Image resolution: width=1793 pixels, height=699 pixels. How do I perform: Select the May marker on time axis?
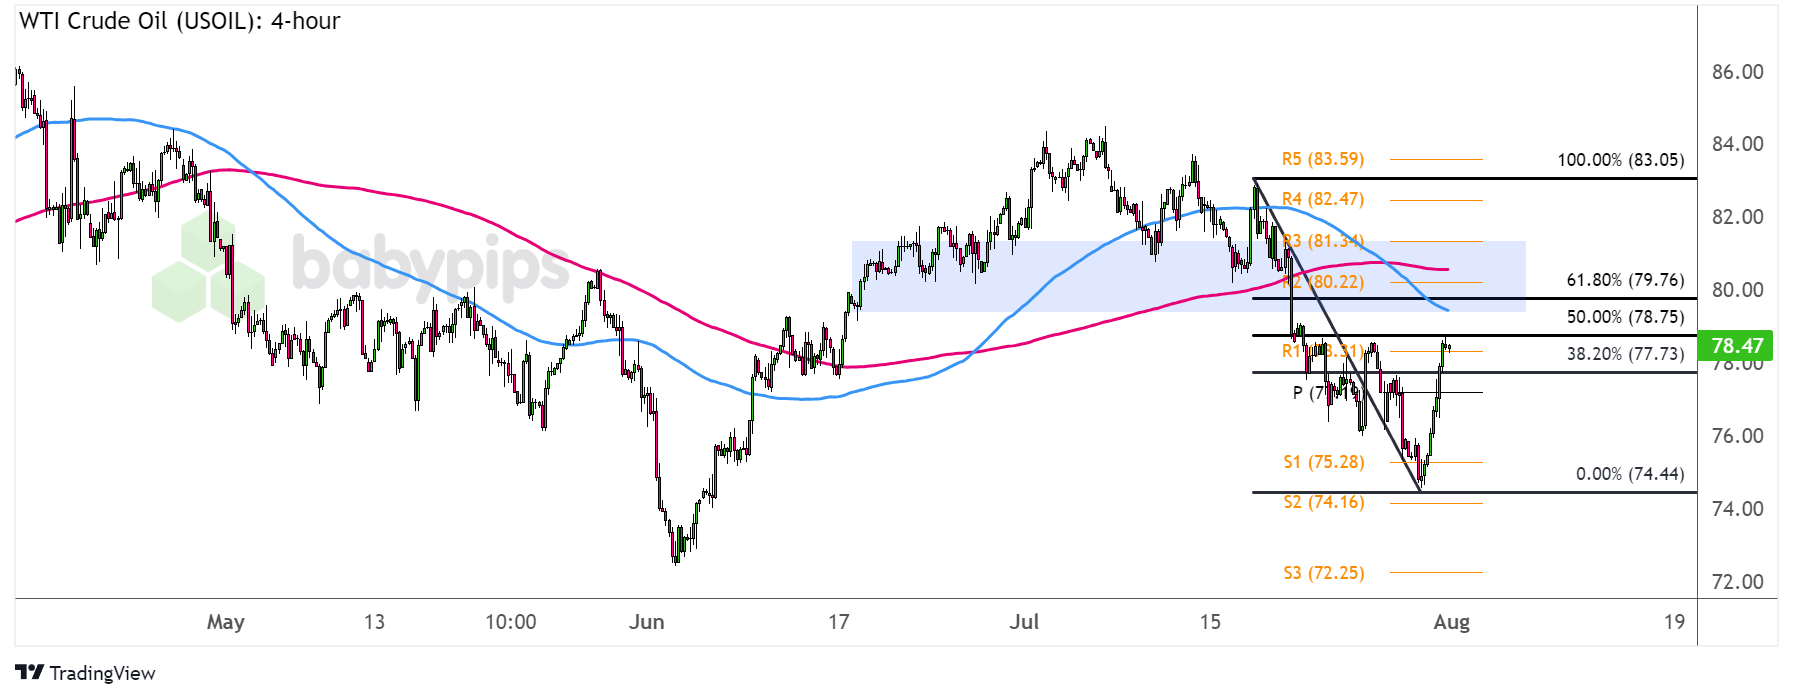[x=225, y=622]
